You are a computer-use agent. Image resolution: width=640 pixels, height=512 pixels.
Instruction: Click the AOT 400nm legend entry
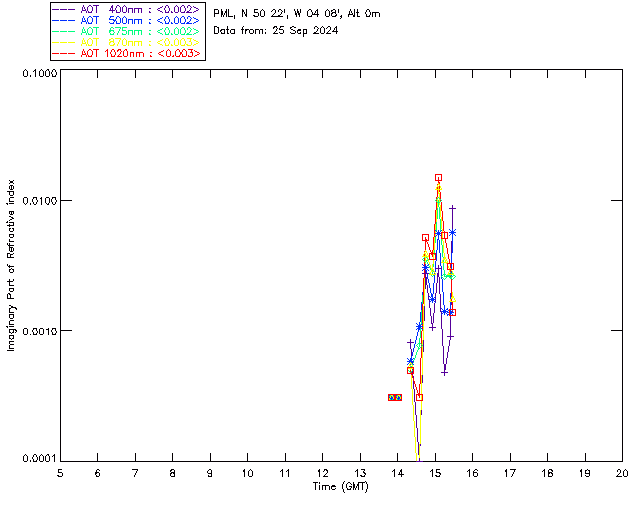click(127, 9)
